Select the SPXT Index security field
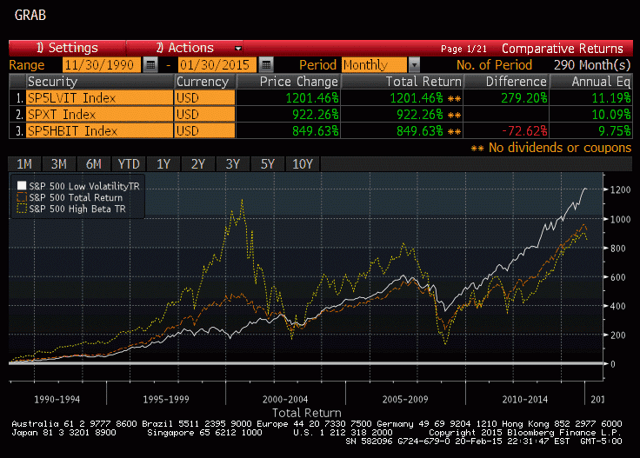Viewport: 640px width, 458px height. click(100, 114)
